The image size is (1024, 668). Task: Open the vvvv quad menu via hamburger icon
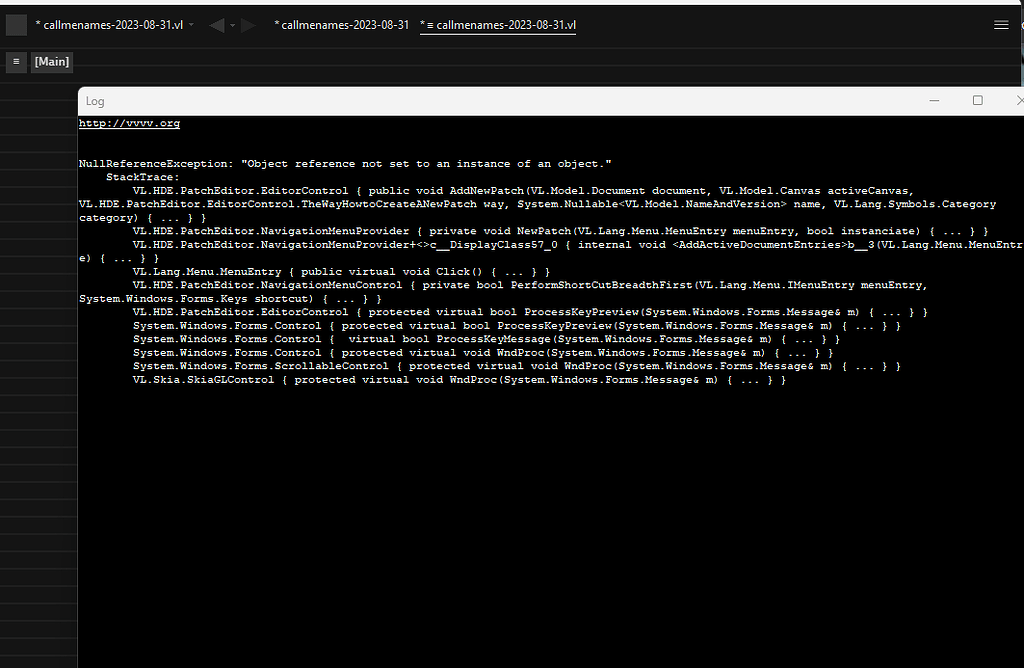click(1001, 25)
